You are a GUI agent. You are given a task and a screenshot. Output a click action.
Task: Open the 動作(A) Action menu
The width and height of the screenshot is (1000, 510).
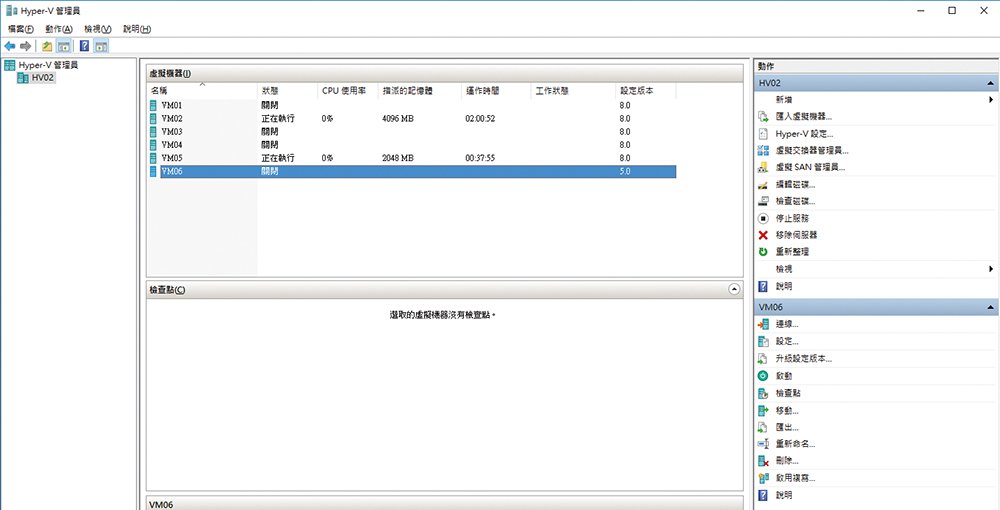point(59,29)
